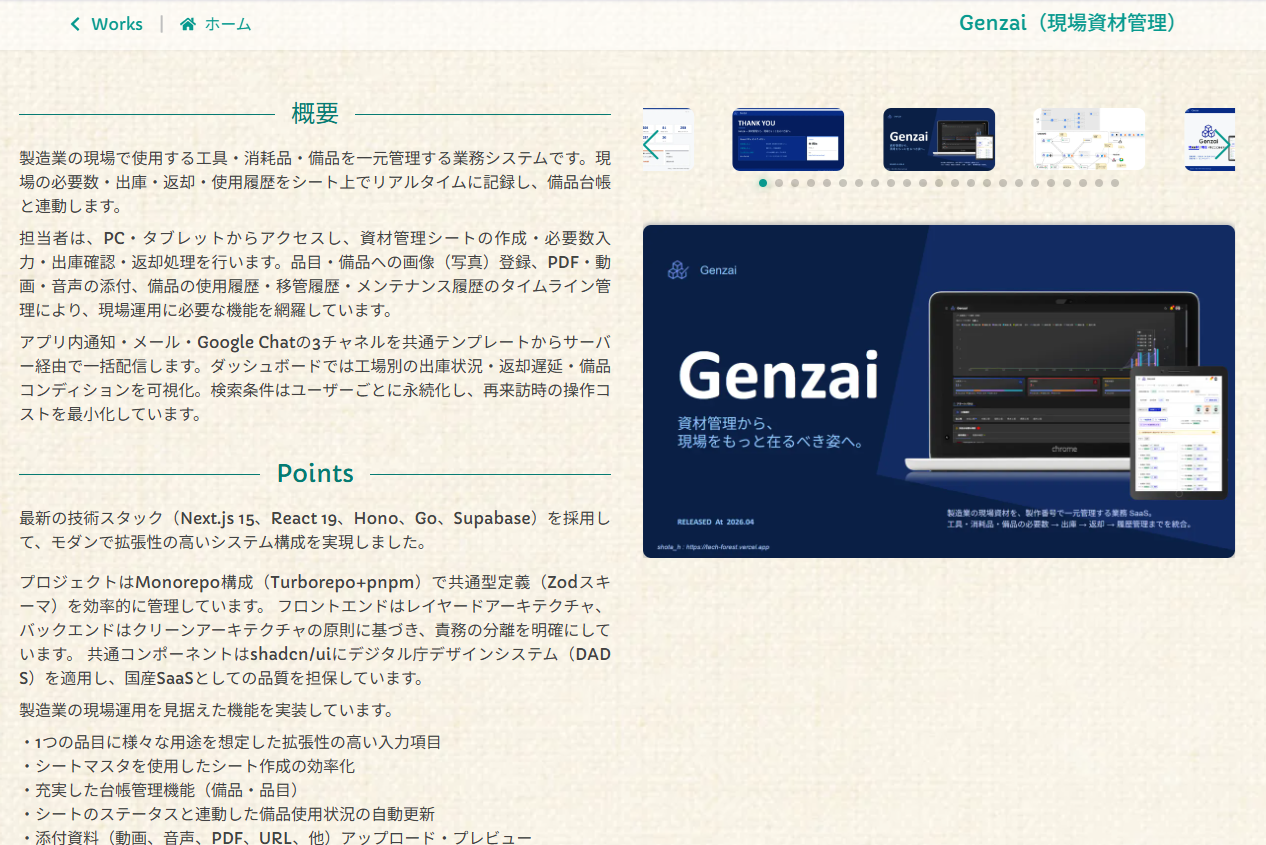Select the white flow diagram thumbnail
The height and width of the screenshot is (845, 1266).
pyautogui.click(x=1089, y=139)
